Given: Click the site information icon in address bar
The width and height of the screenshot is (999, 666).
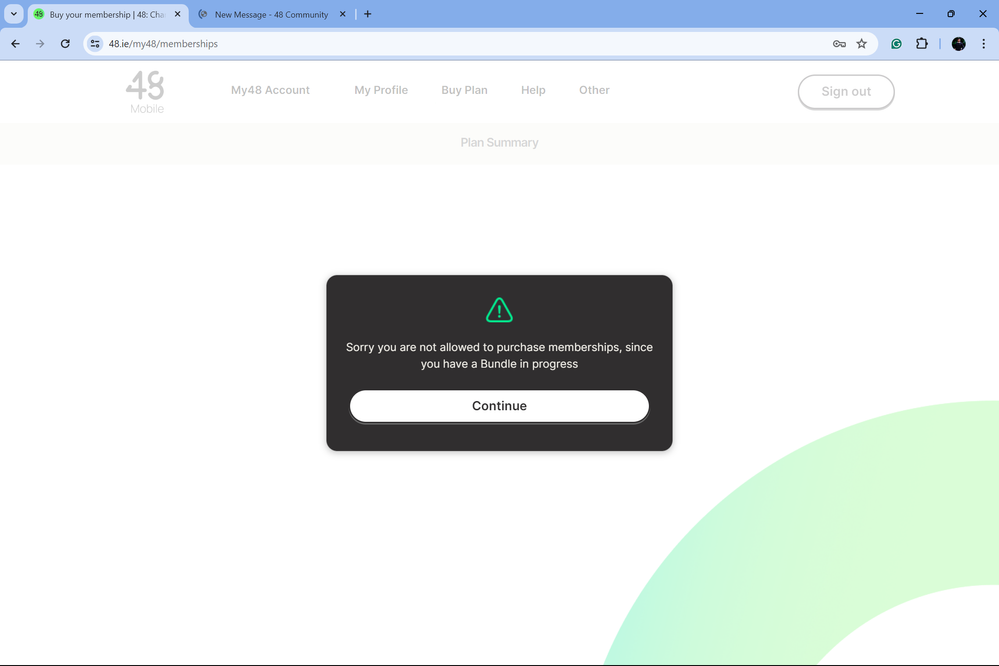Looking at the screenshot, I should [x=94, y=44].
